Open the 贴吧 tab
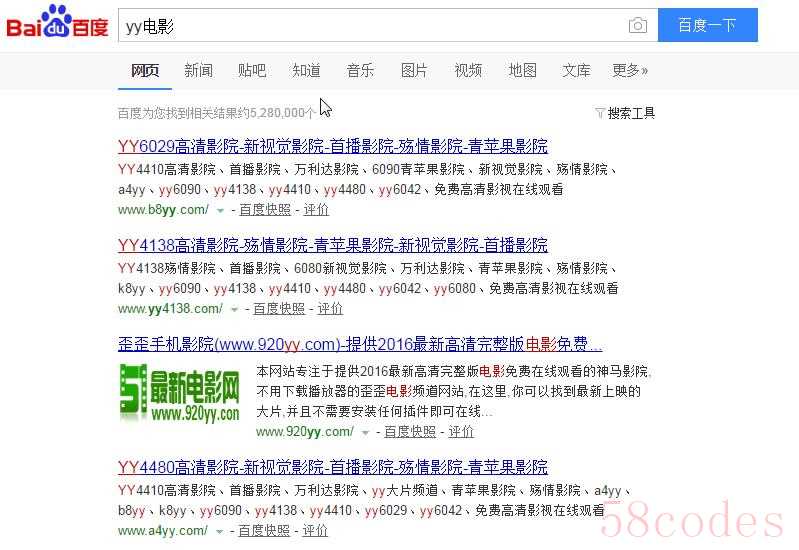The height and width of the screenshot is (550, 799). coord(252,70)
